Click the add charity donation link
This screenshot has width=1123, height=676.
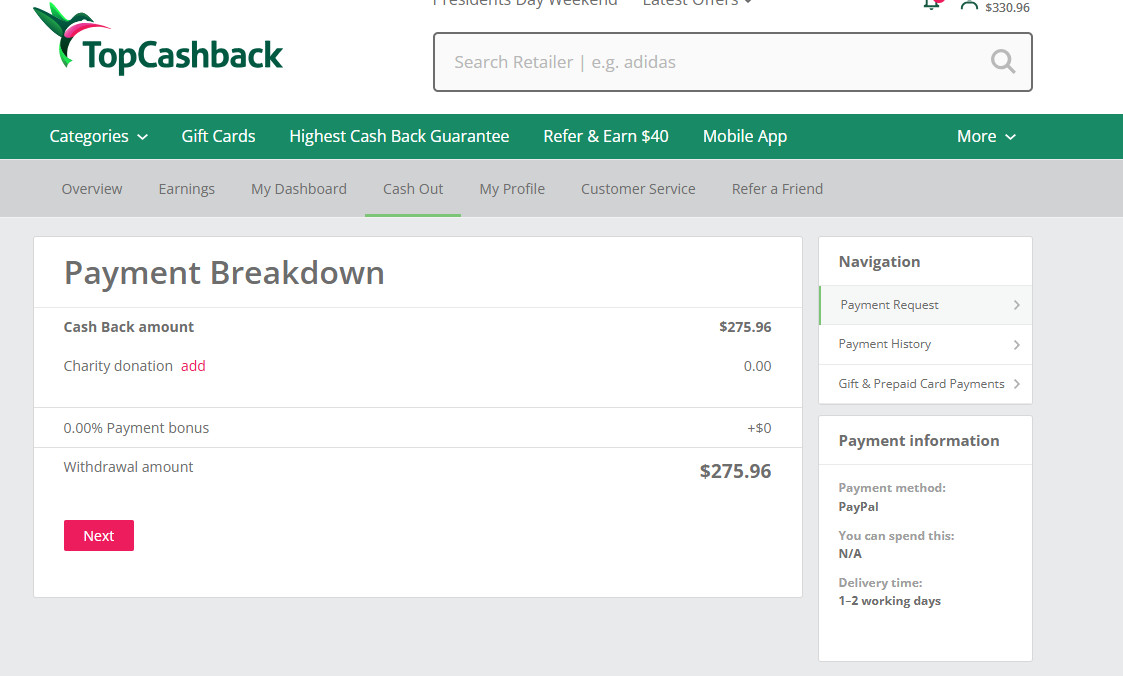tap(193, 366)
